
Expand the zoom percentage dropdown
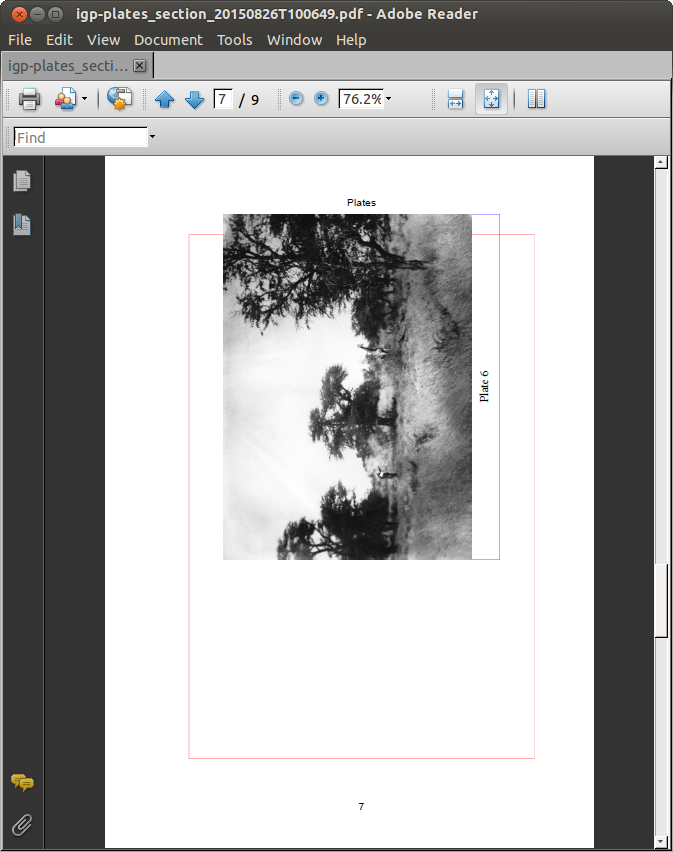(x=389, y=99)
